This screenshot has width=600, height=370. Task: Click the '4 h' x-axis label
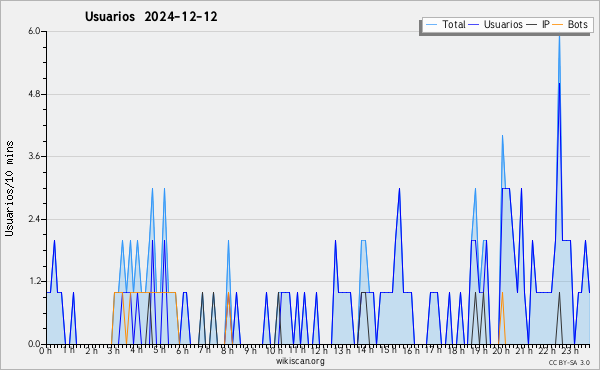pos(137,350)
